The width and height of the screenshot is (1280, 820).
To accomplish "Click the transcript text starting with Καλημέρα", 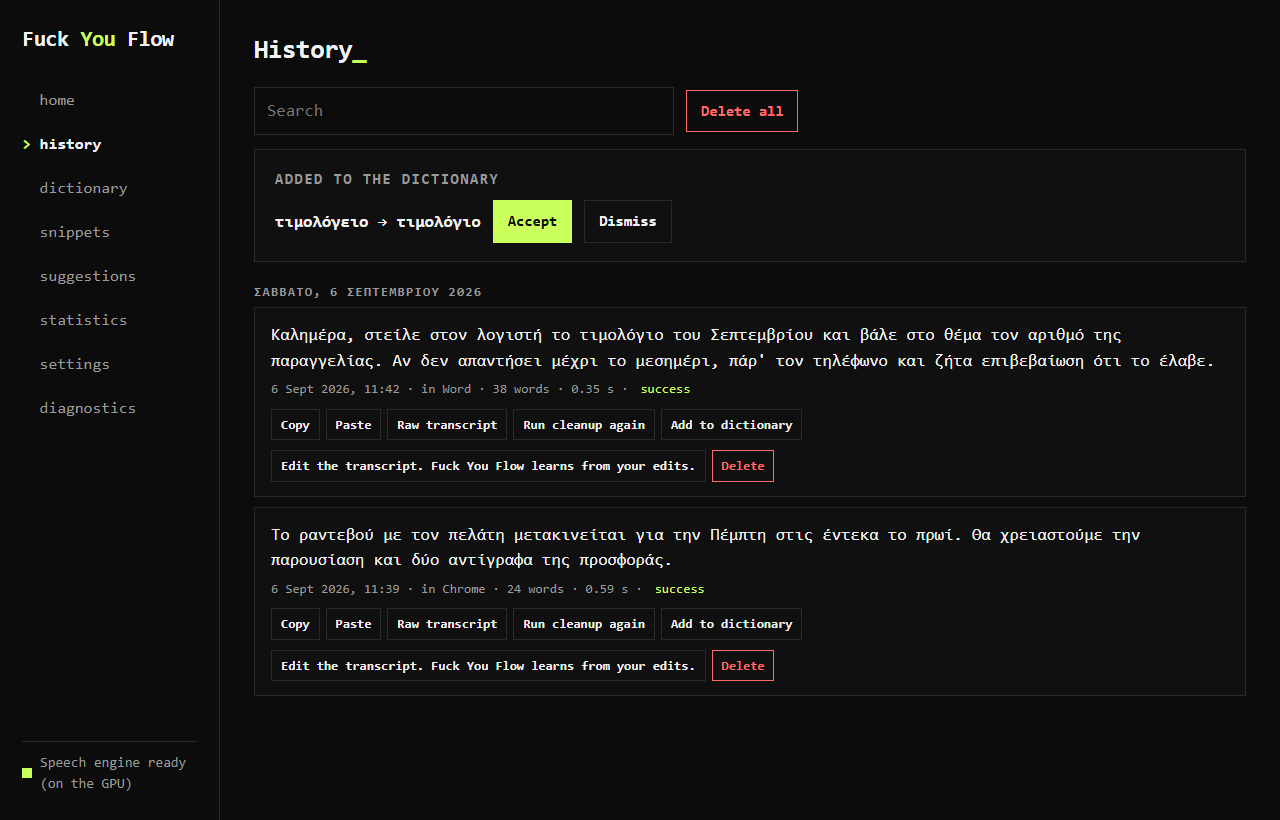I will 742,347.
